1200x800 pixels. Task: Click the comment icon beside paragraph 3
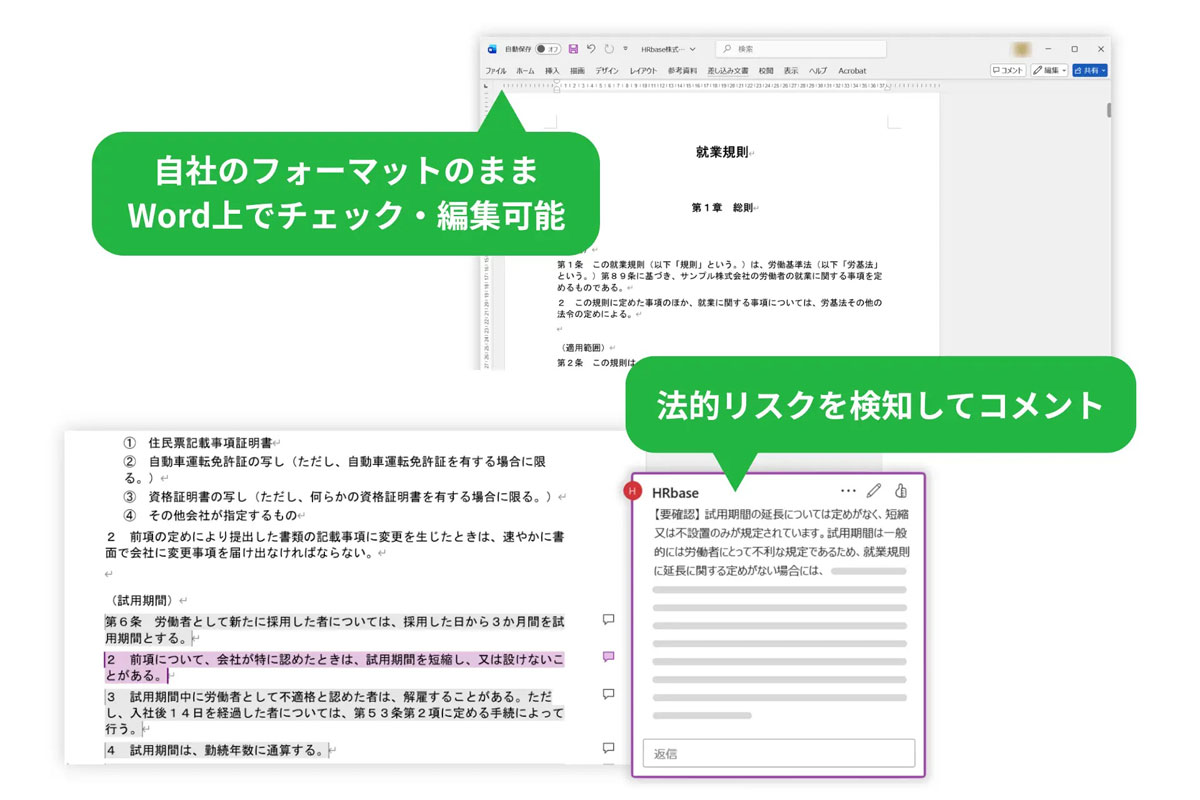(608, 694)
